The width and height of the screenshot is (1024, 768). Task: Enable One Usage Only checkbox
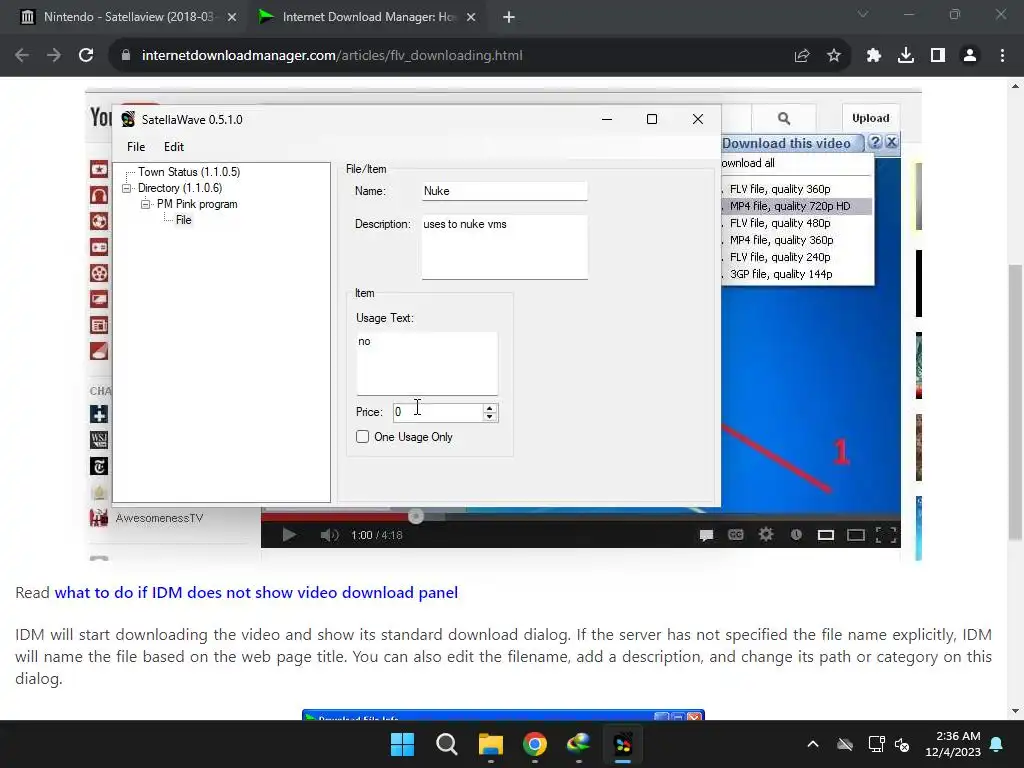[362, 437]
